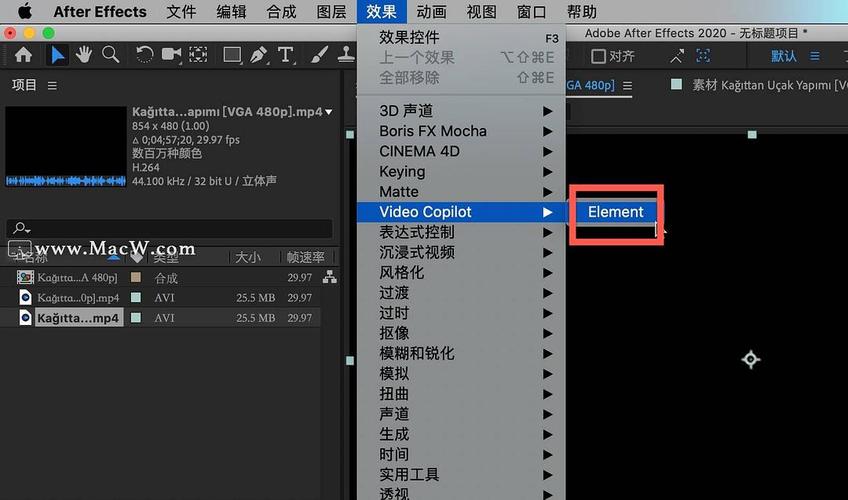Enable the 对齐 snapping checkbox
848x500 pixels.
tap(598, 56)
